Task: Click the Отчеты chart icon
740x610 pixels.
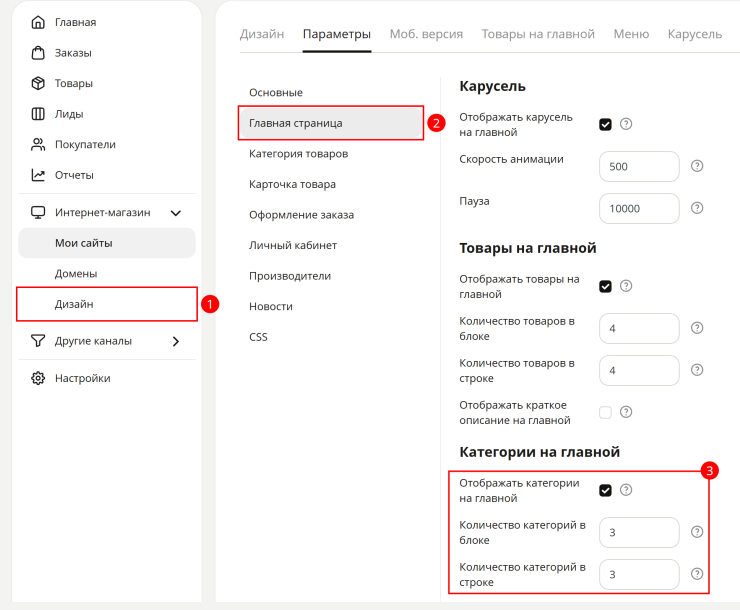Action: click(x=38, y=175)
